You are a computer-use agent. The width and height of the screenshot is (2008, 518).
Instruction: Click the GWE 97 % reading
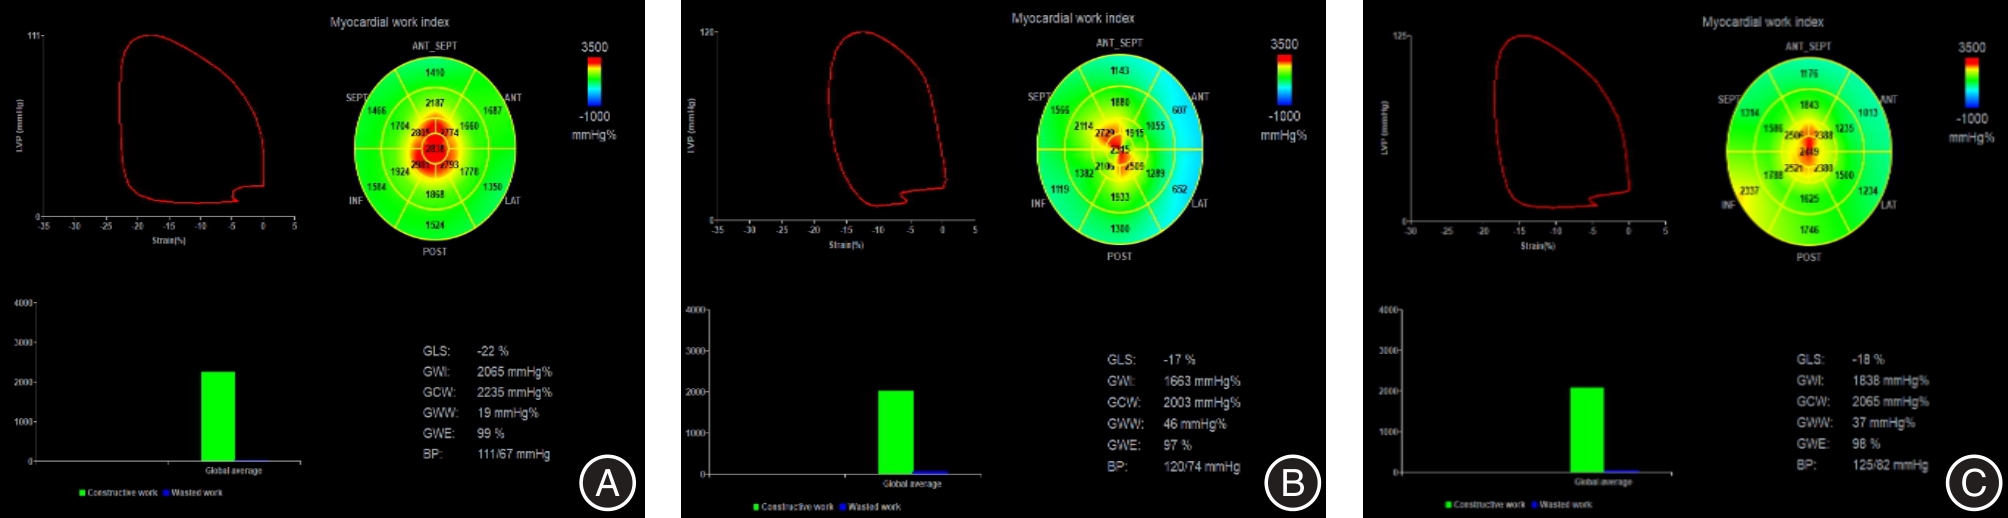(1177, 445)
